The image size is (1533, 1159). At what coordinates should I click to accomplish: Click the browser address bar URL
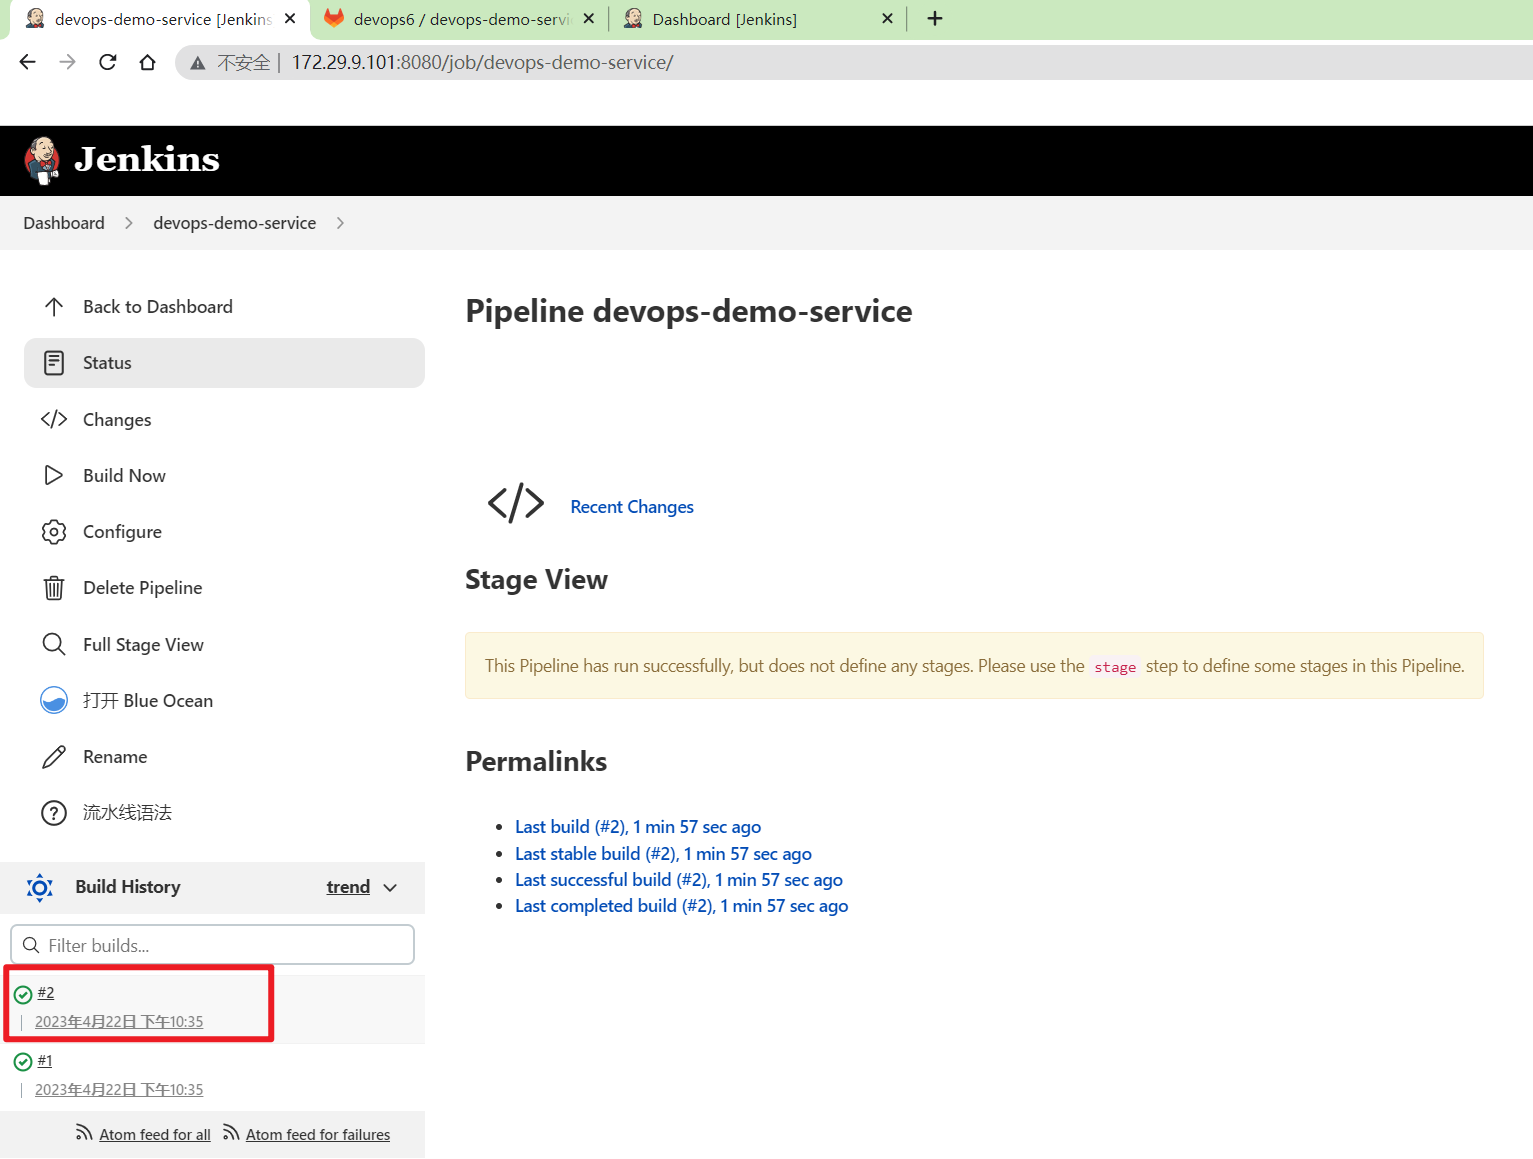482,63
